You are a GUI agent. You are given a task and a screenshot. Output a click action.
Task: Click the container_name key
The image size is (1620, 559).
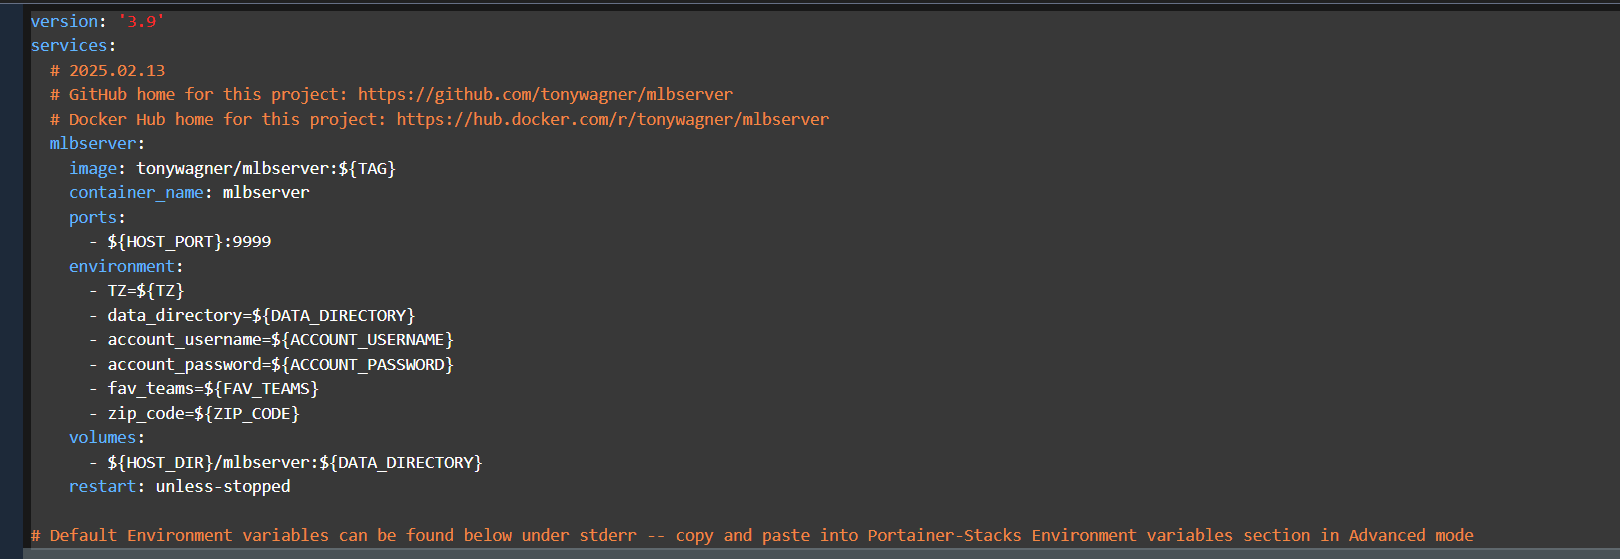(x=136, y=193)
